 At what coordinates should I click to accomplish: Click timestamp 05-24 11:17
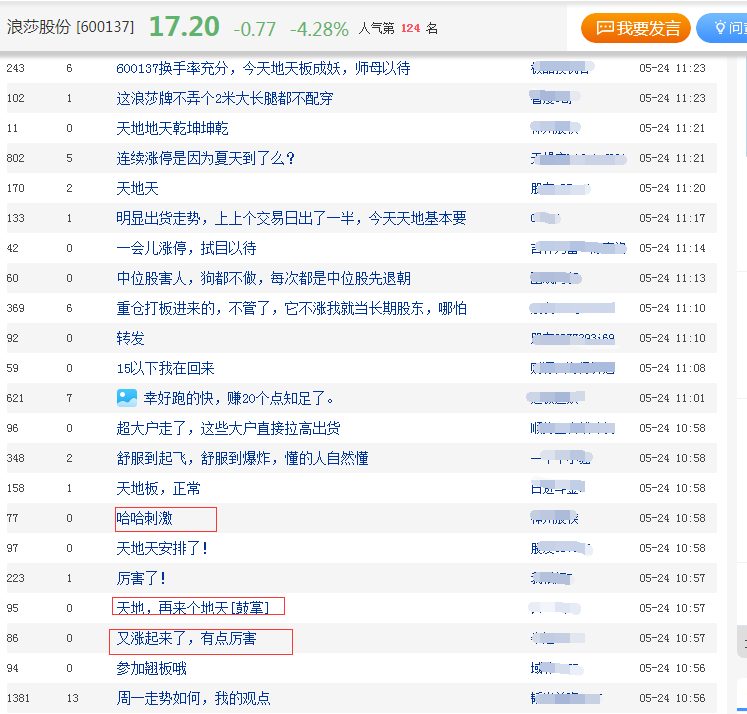click(x=672, y=219)
